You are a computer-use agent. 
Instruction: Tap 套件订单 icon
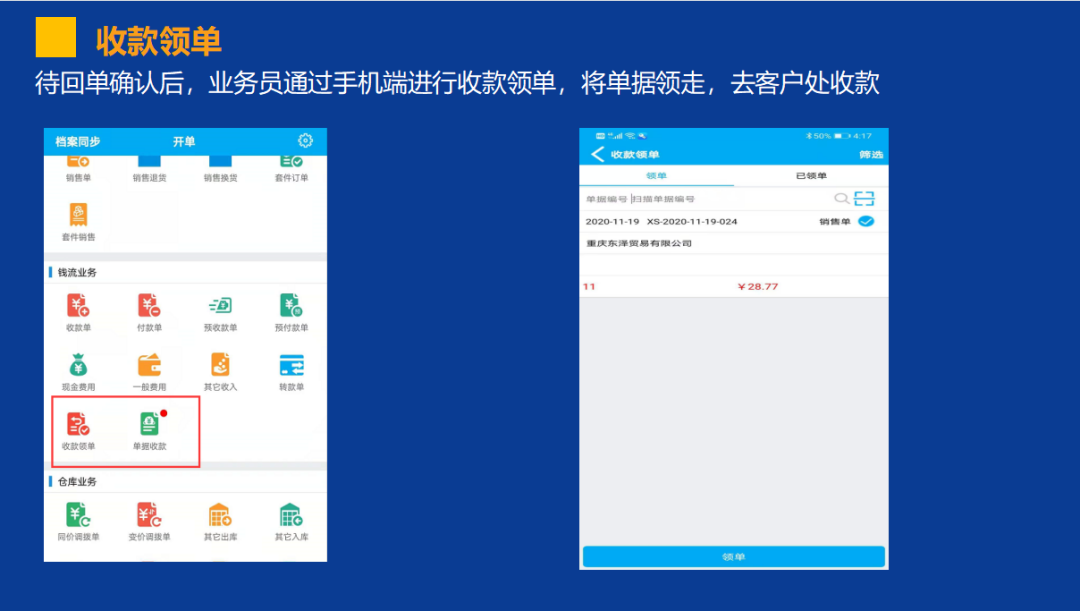click(x=291, y=162)
